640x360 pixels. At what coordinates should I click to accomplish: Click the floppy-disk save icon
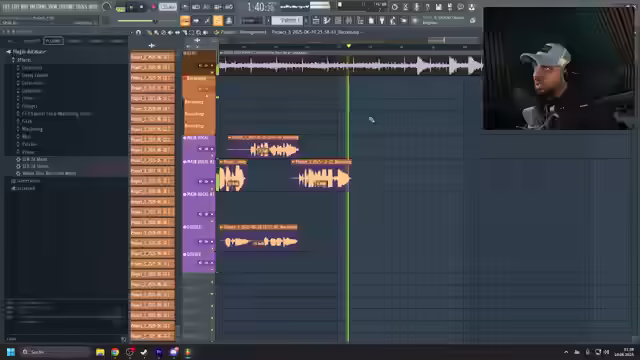coord(438,7)
